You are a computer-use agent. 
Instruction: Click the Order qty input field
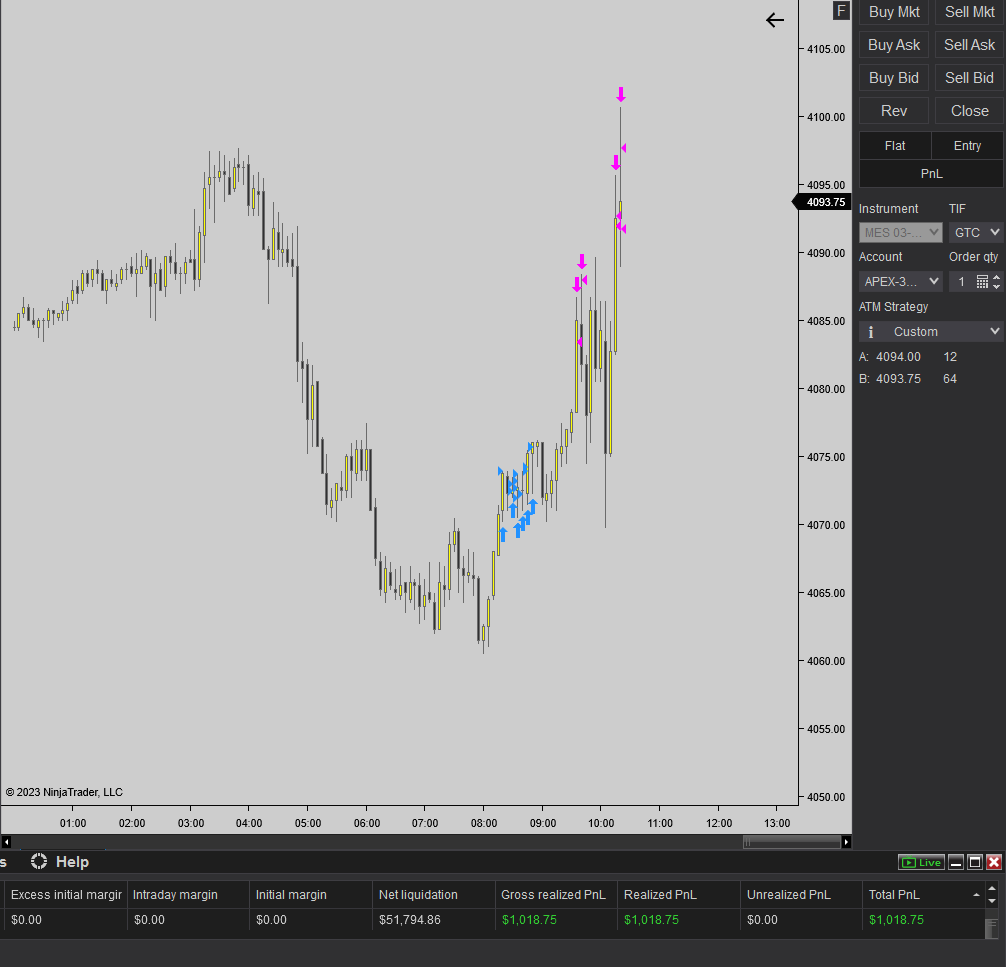[961, 281]
